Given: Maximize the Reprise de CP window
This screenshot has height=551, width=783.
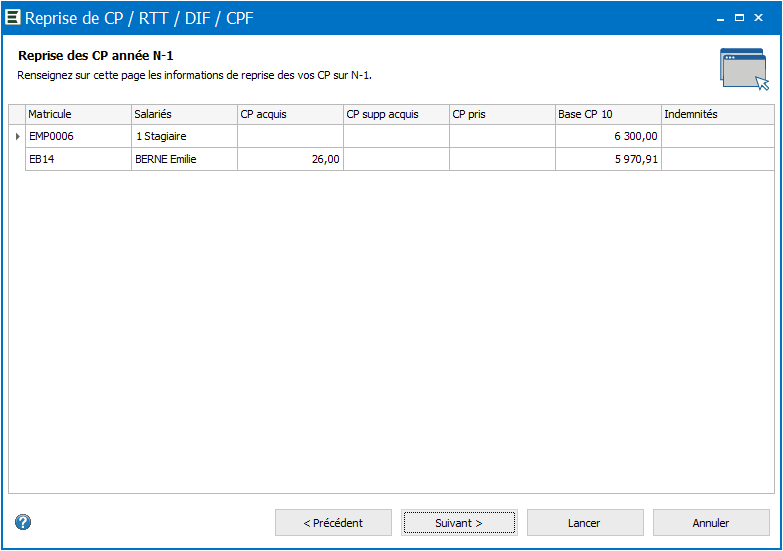Looking at the screenshot, I should click(739, 18).
